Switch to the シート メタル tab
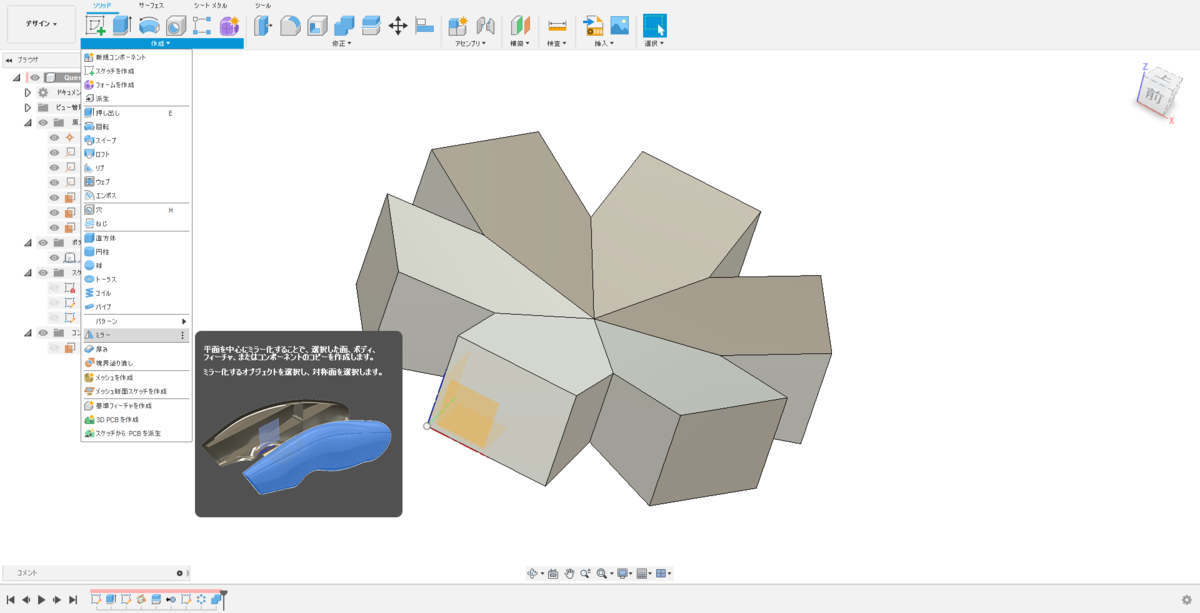Viewport: 1200px width, 613px height. click(210, 5)
